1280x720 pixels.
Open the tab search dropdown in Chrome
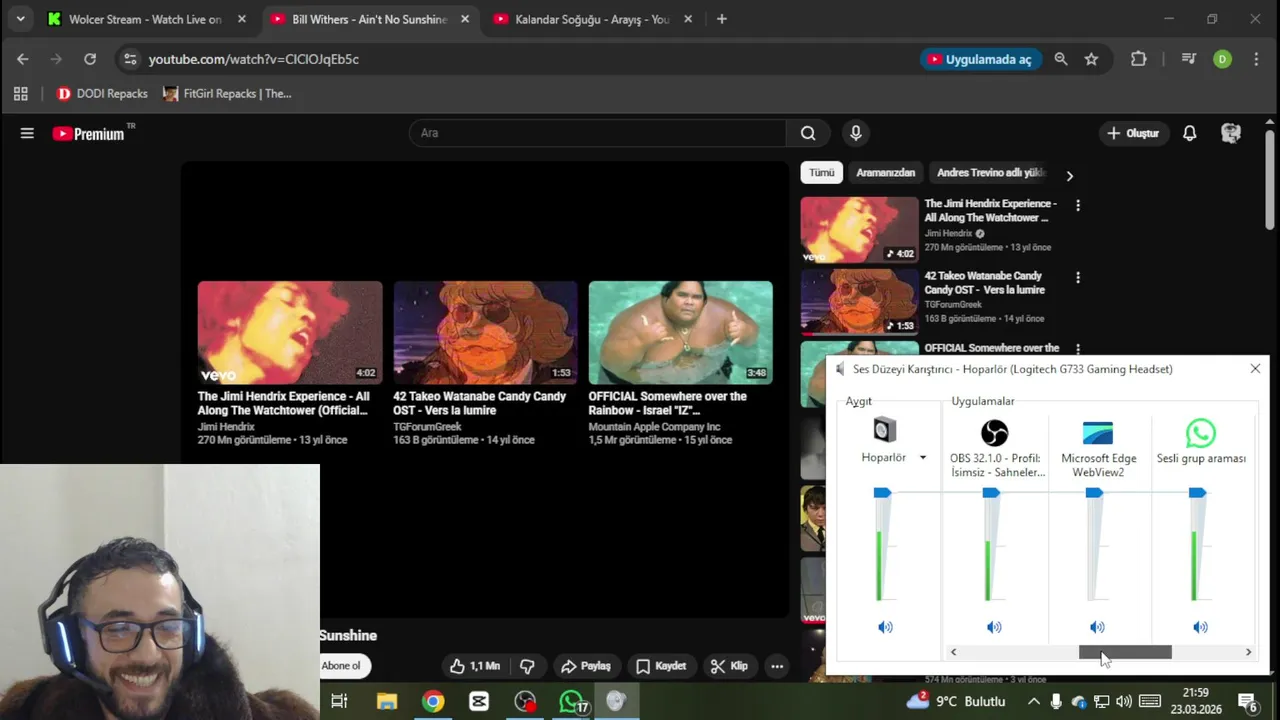pos(20,19)
